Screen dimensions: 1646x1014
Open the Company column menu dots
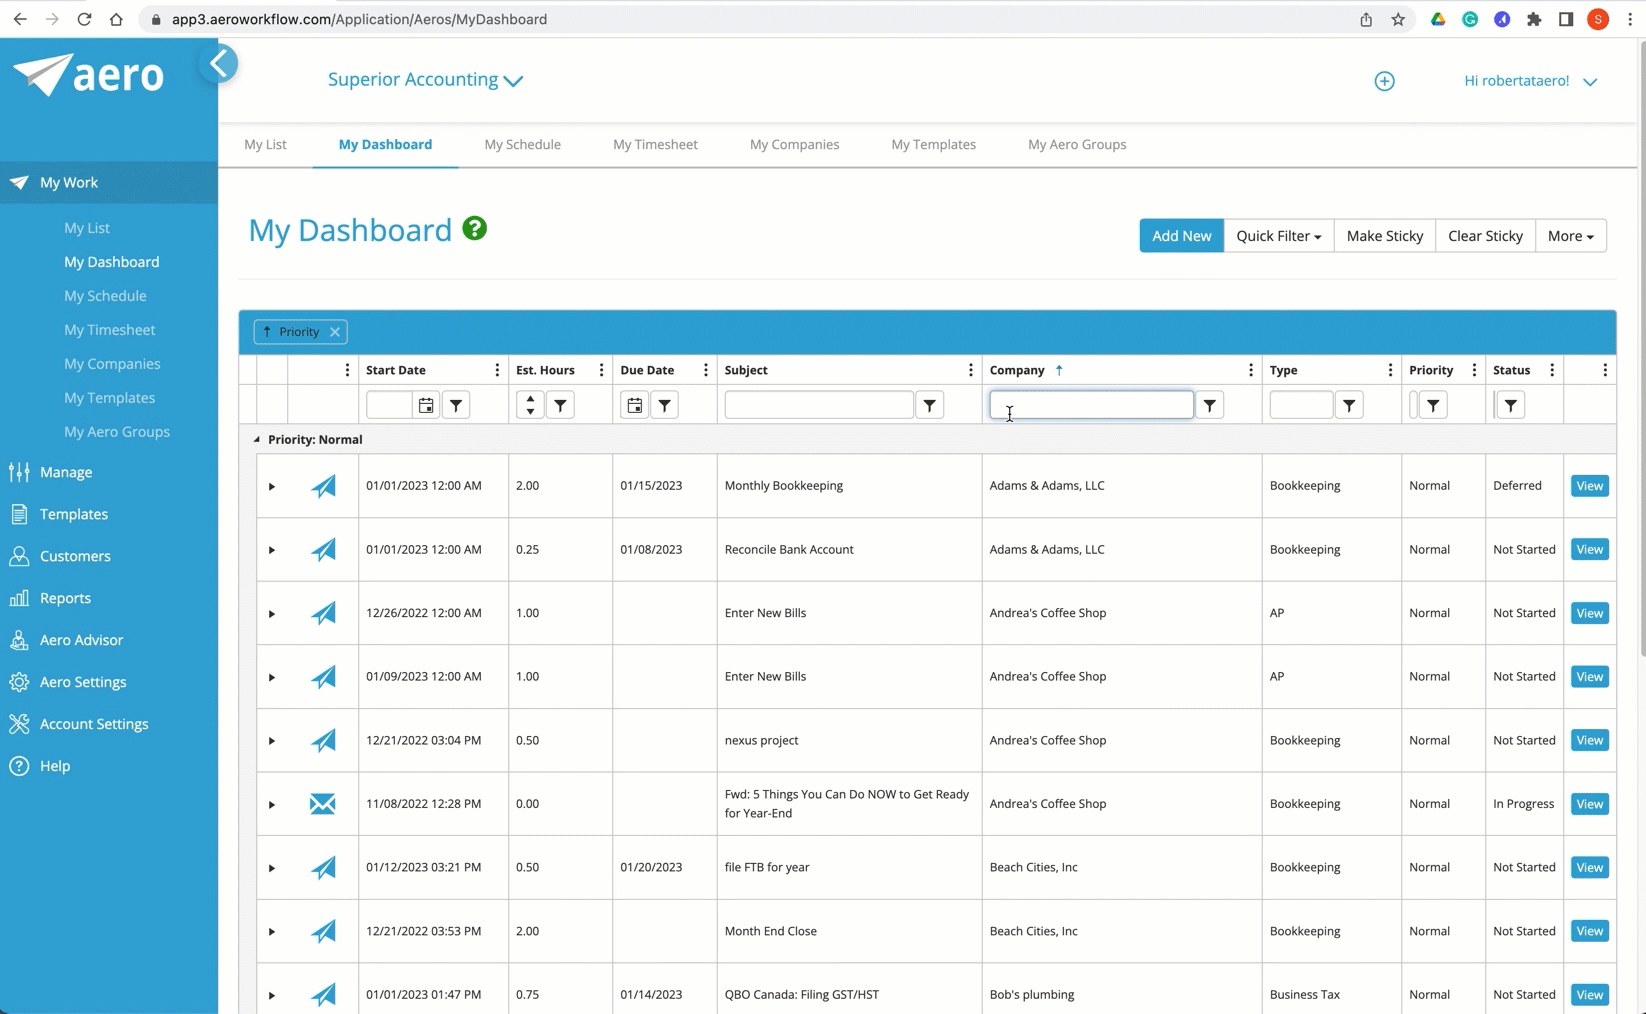pyautogui.click(x=1250, y=370)
